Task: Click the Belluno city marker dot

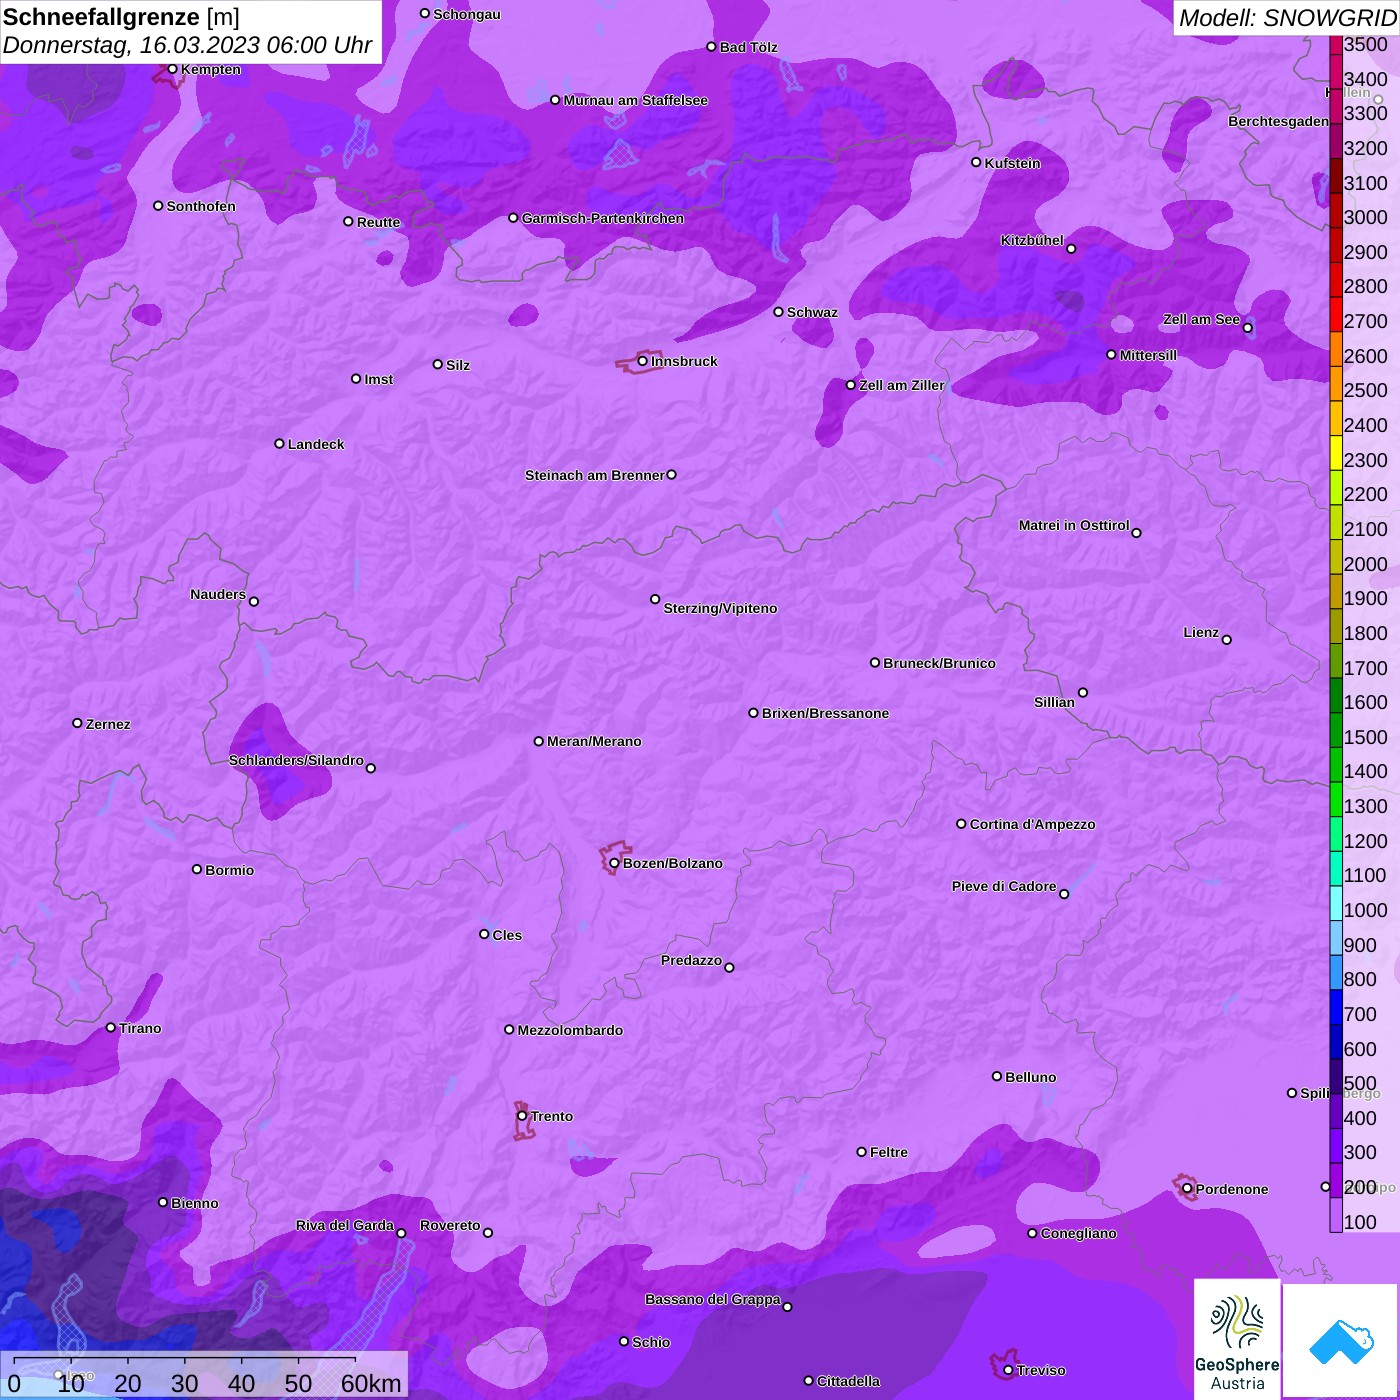Action: [x=997, y=1076]
